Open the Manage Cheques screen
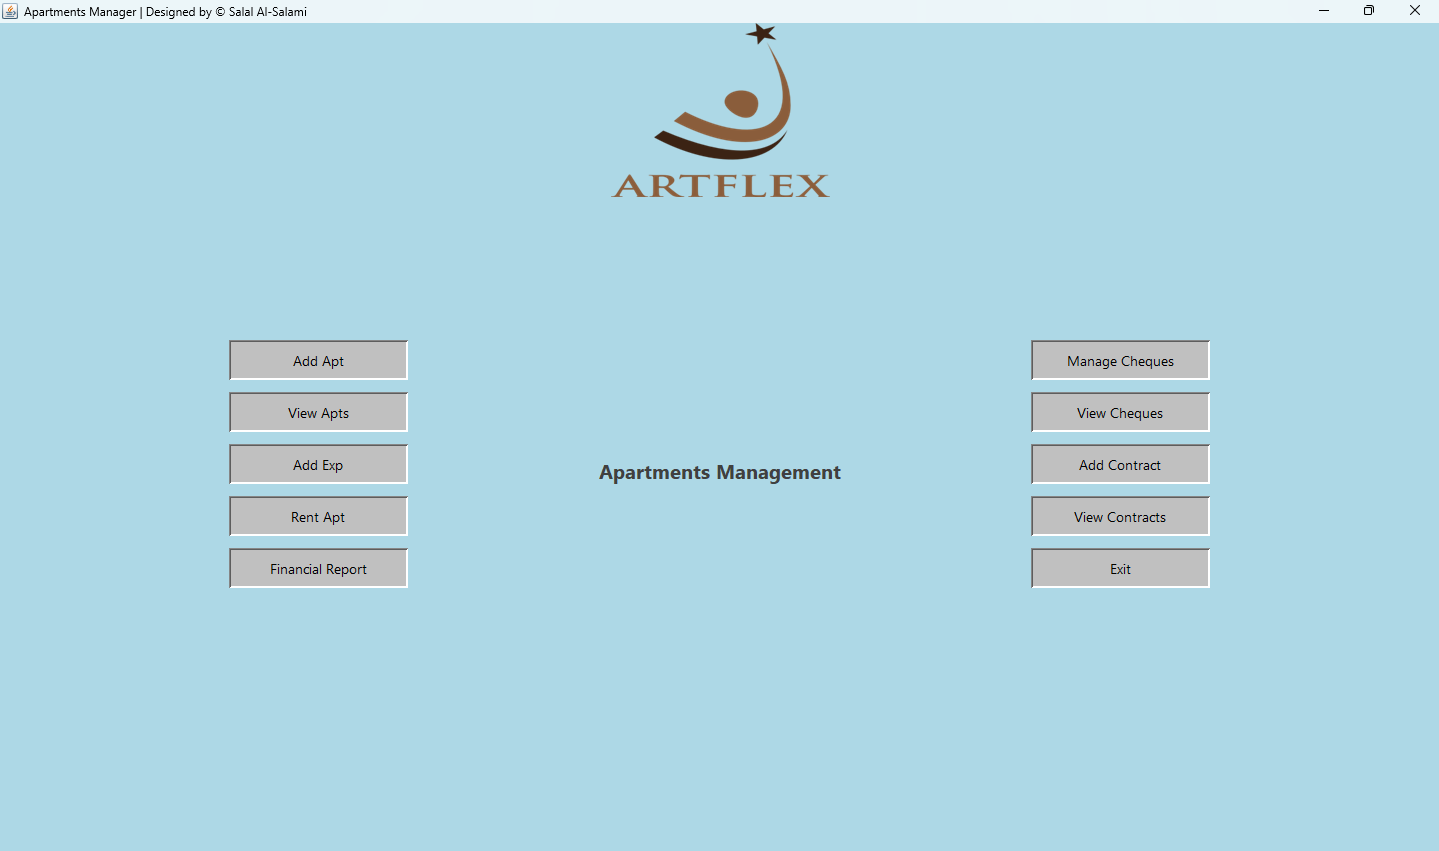Viewport: 1439px width, 851px height. click(x=1119, y=360)
